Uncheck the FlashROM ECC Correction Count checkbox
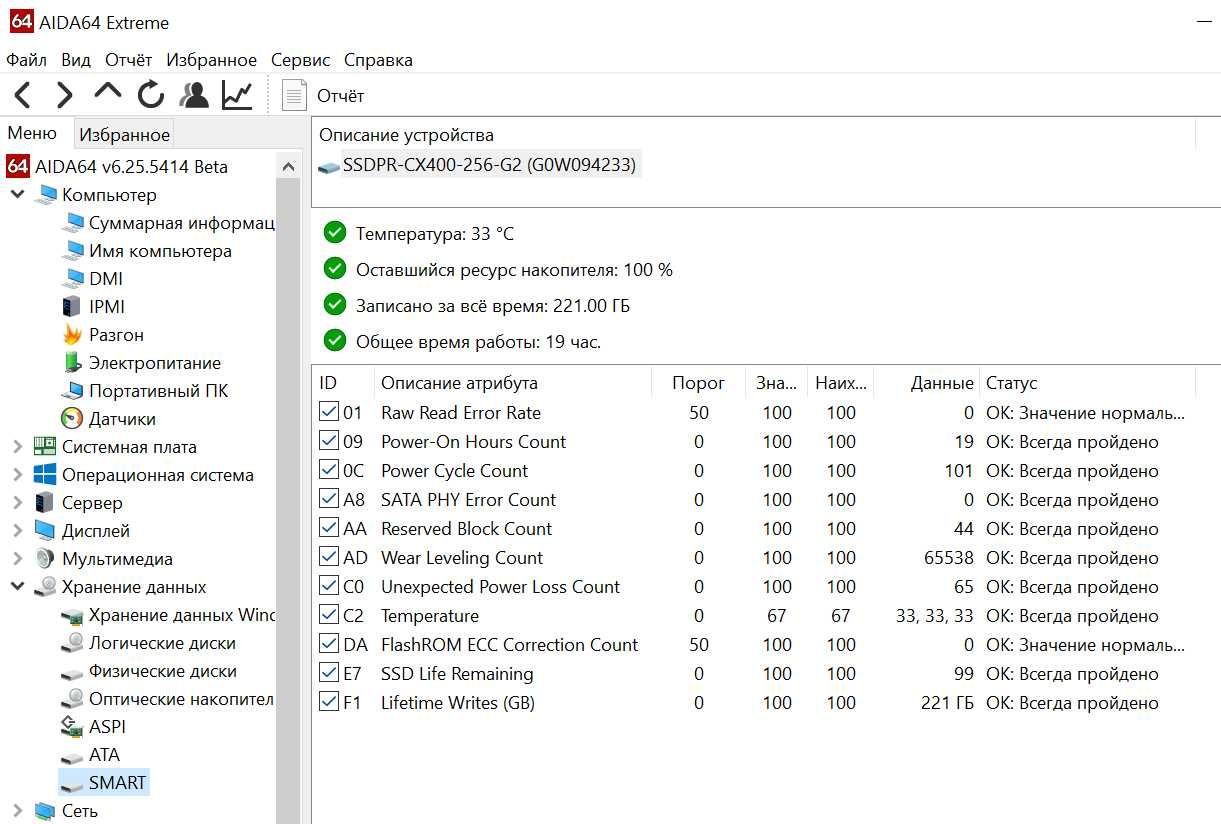 coord(328,644)
